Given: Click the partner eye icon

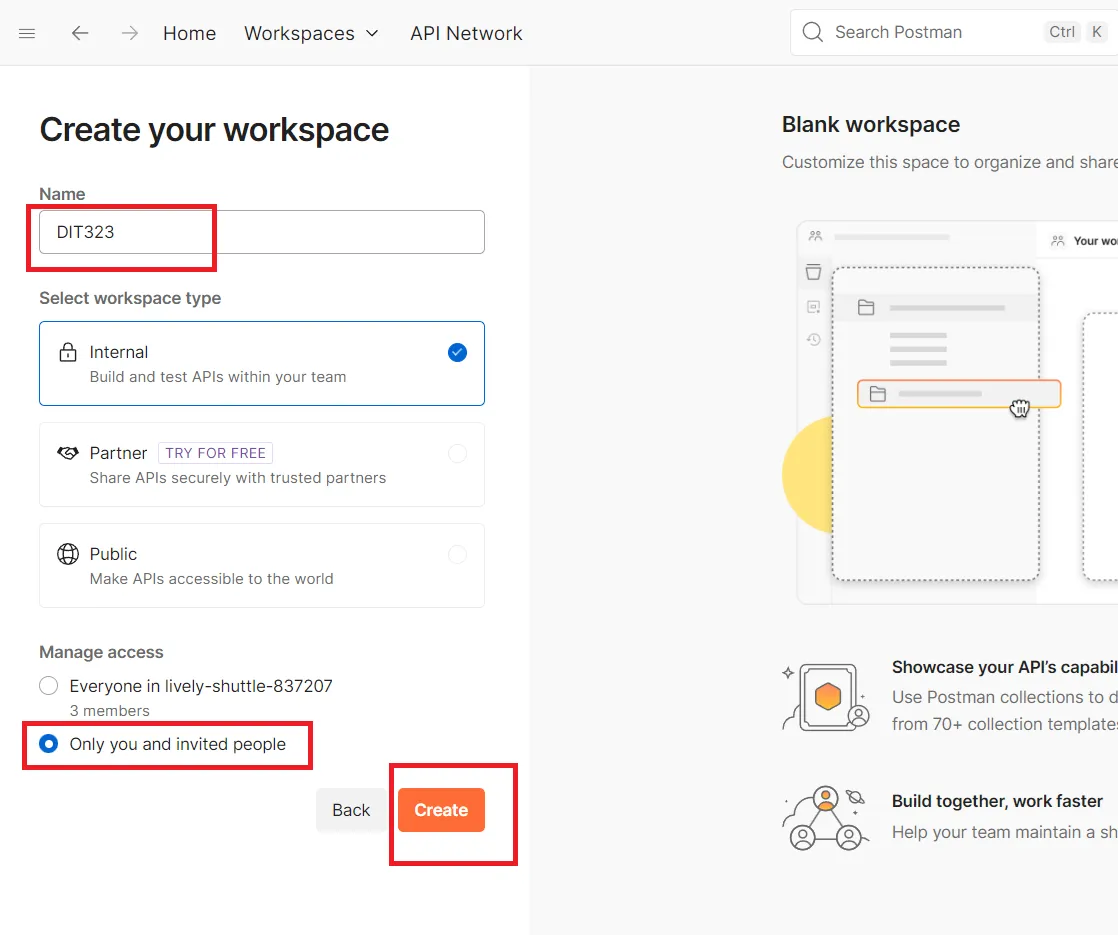Looking at the screenshot, I should (67, 452).
